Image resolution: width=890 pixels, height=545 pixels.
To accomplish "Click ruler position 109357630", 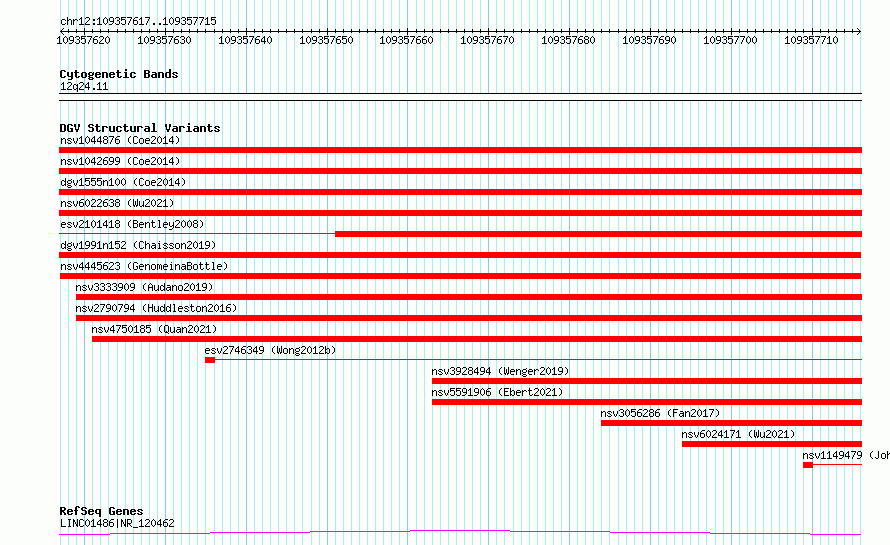I will [165, 40].
